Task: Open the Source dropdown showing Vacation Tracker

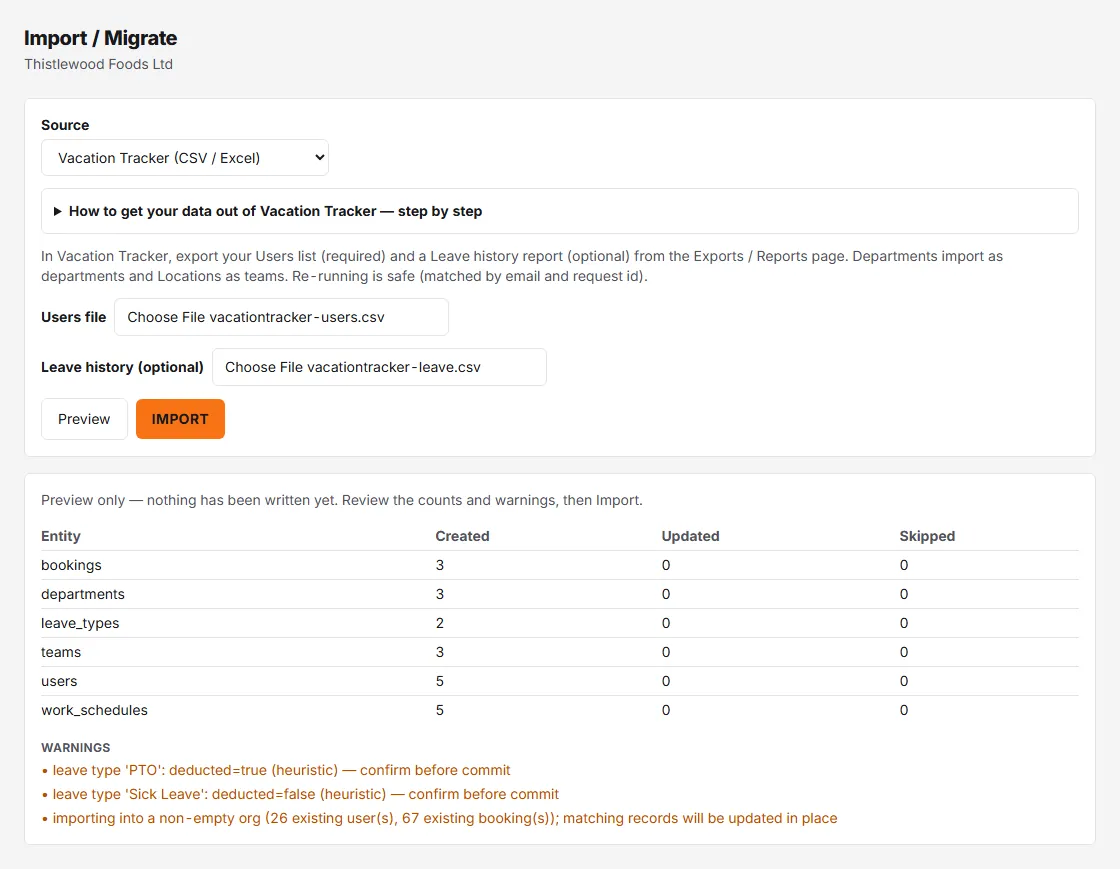Action: point(185,158)
